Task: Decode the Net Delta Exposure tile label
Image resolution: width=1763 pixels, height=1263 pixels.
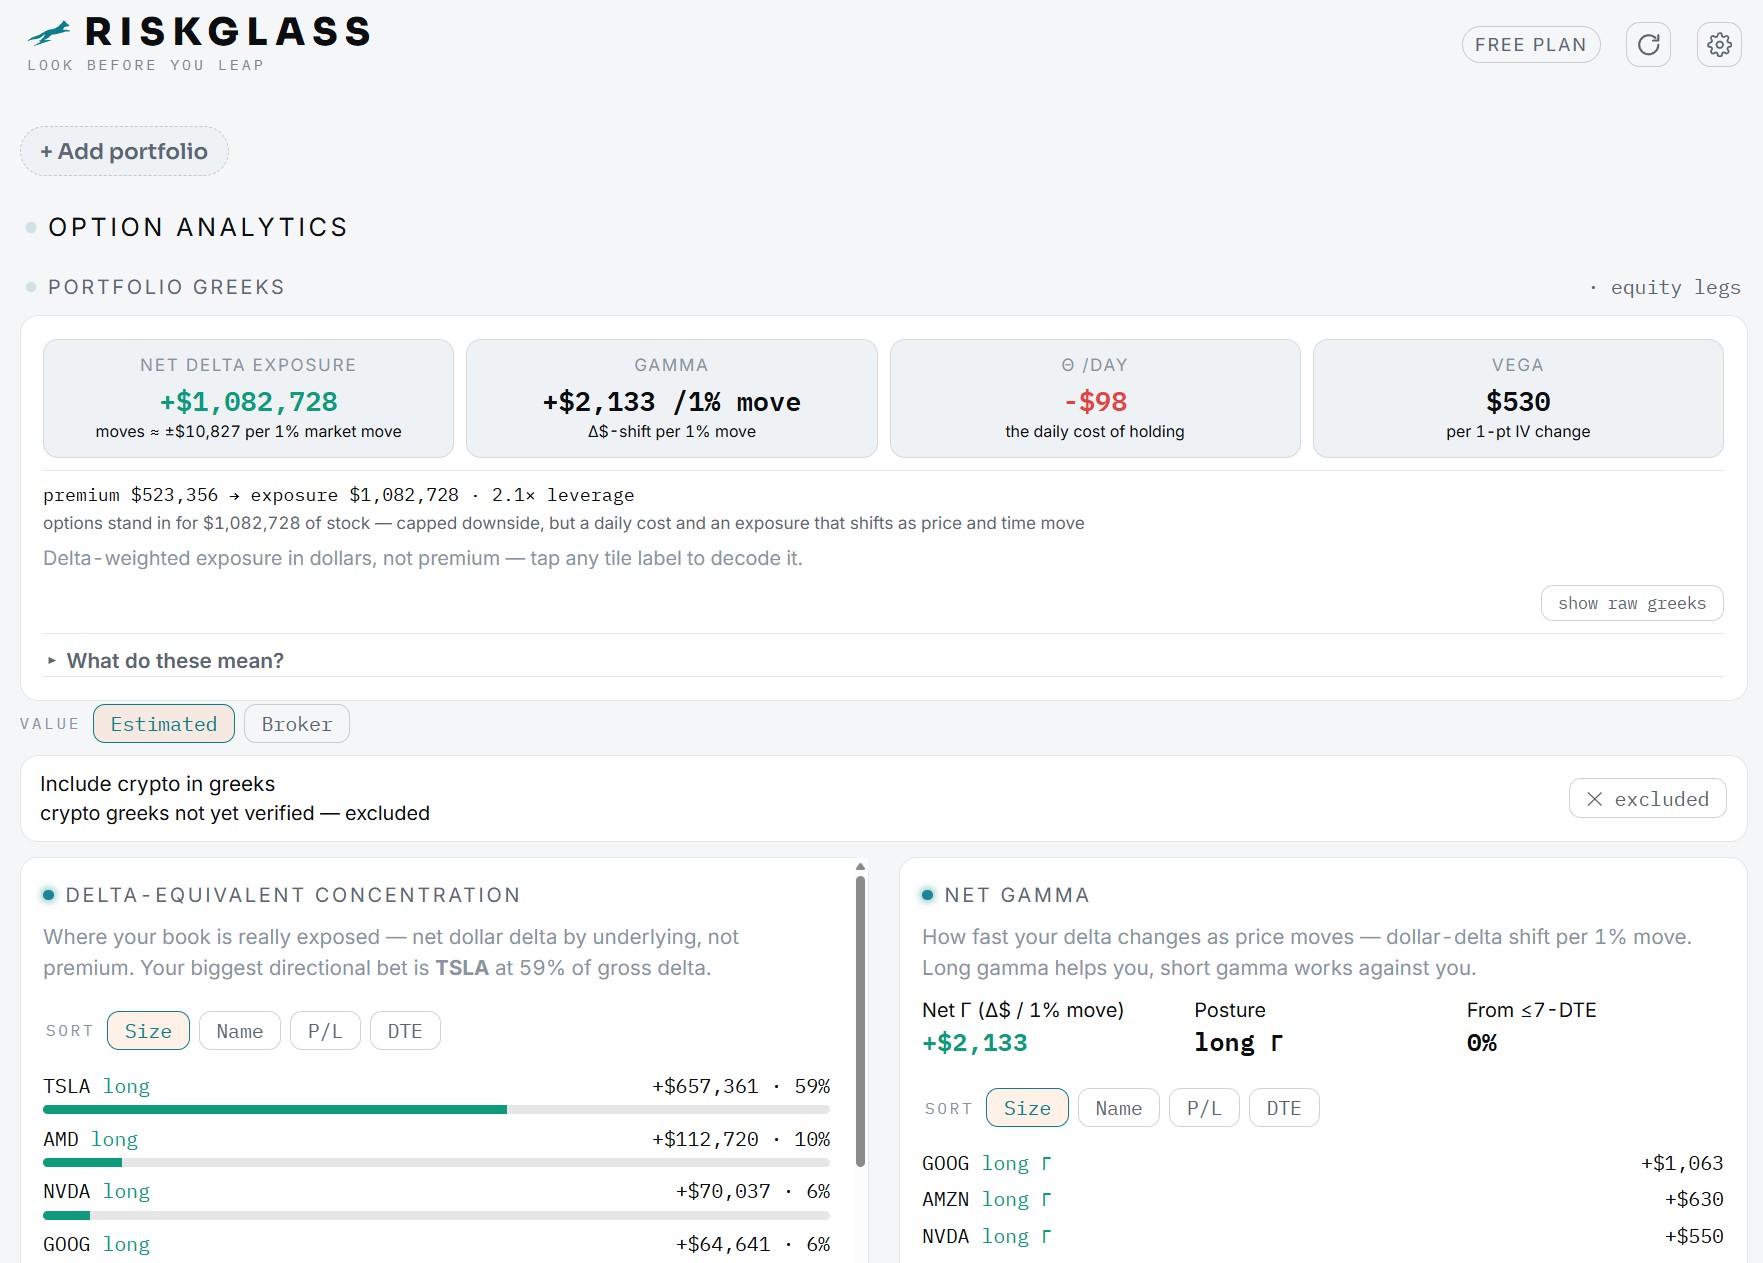Action: (248, 365)
